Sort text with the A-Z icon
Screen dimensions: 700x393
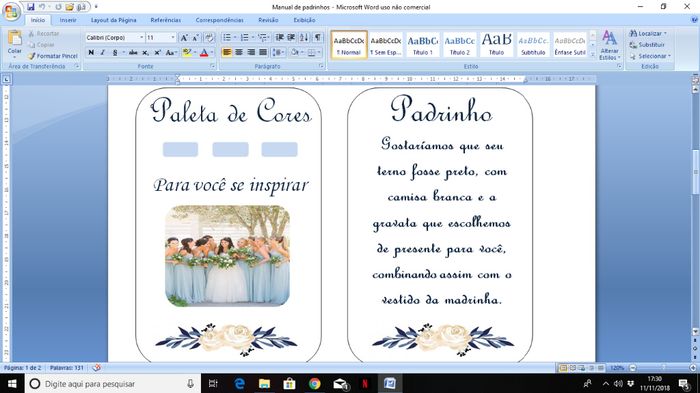(x=304, y=38)
